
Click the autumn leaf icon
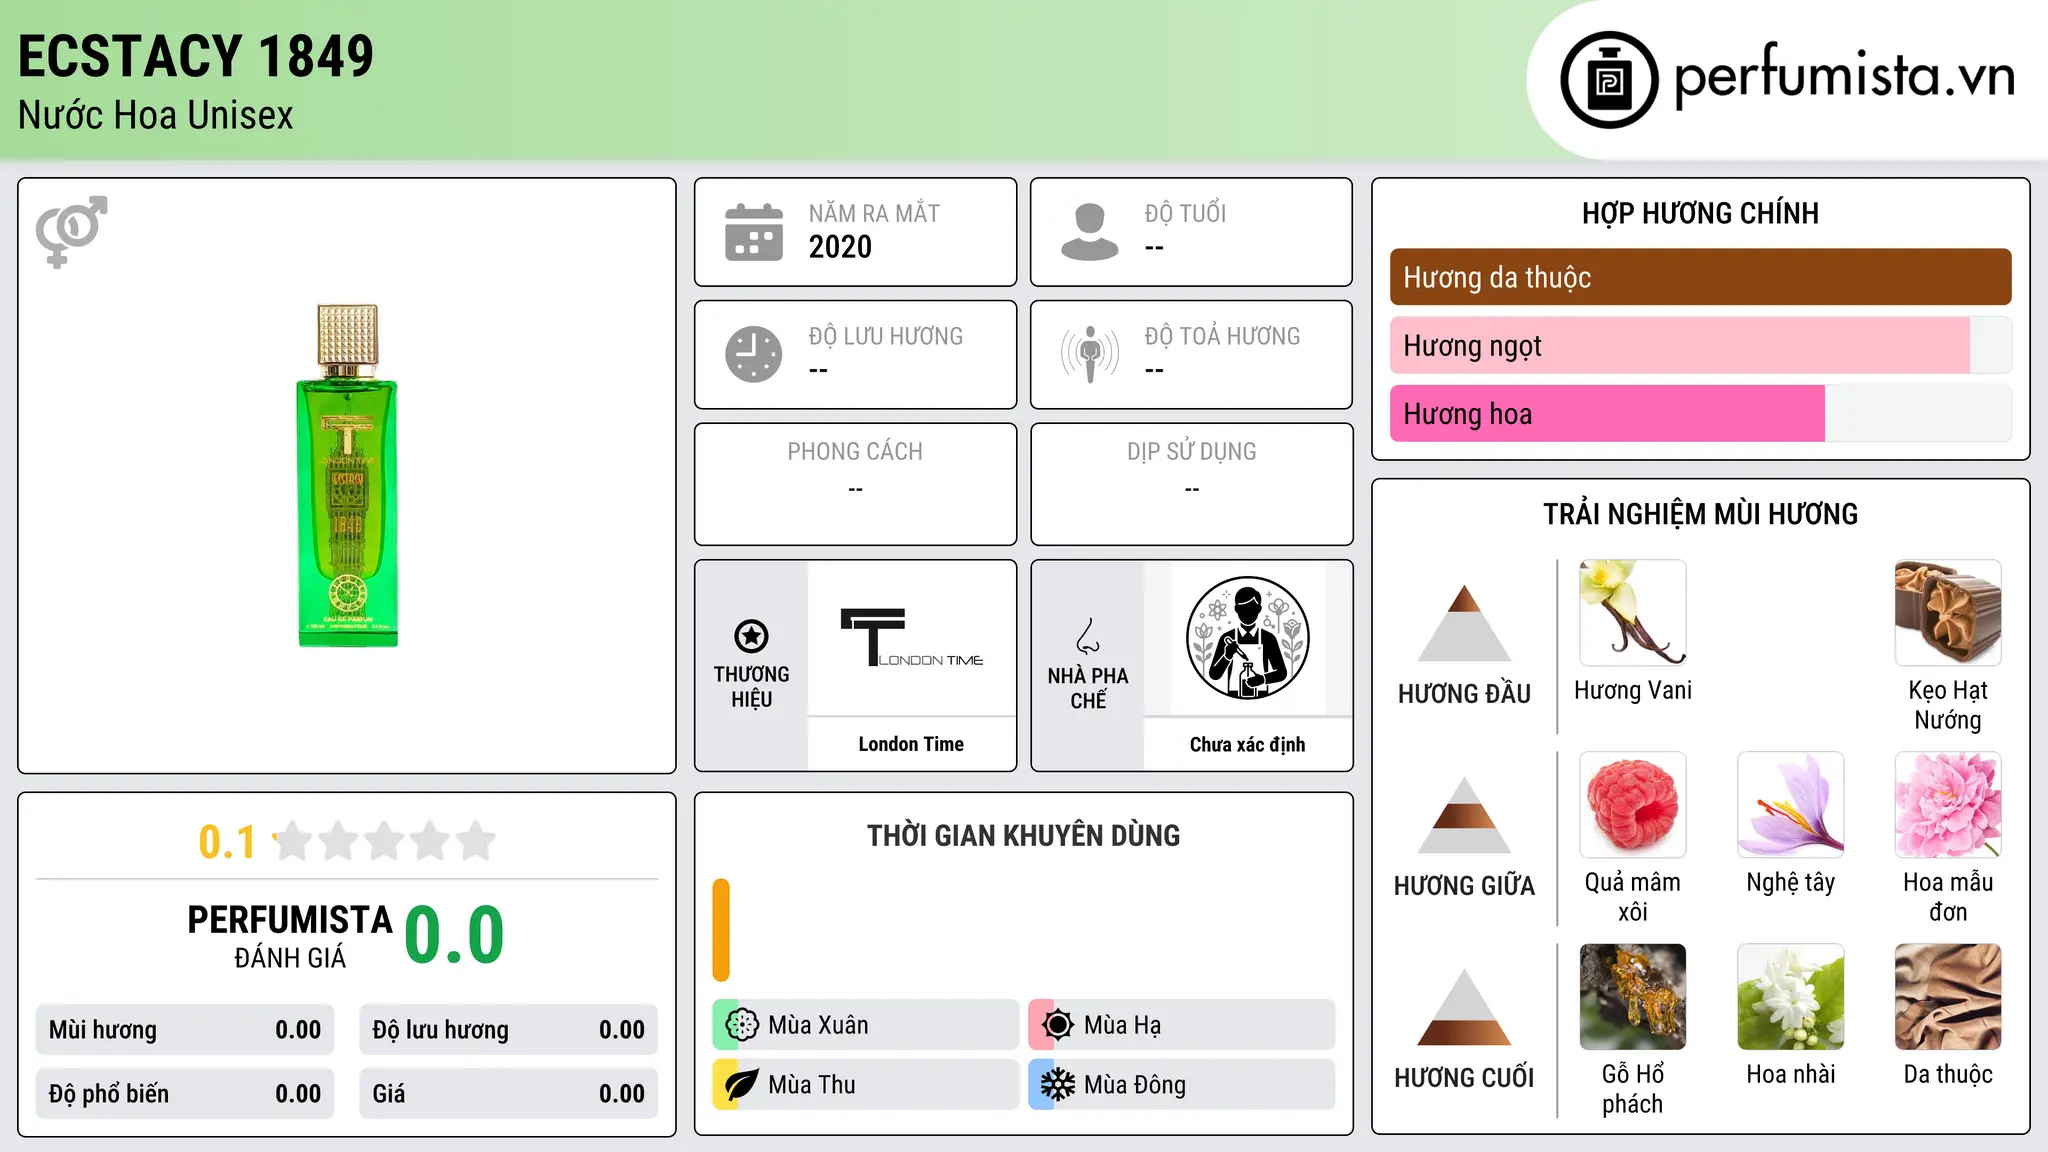[x=742, y=1085]
